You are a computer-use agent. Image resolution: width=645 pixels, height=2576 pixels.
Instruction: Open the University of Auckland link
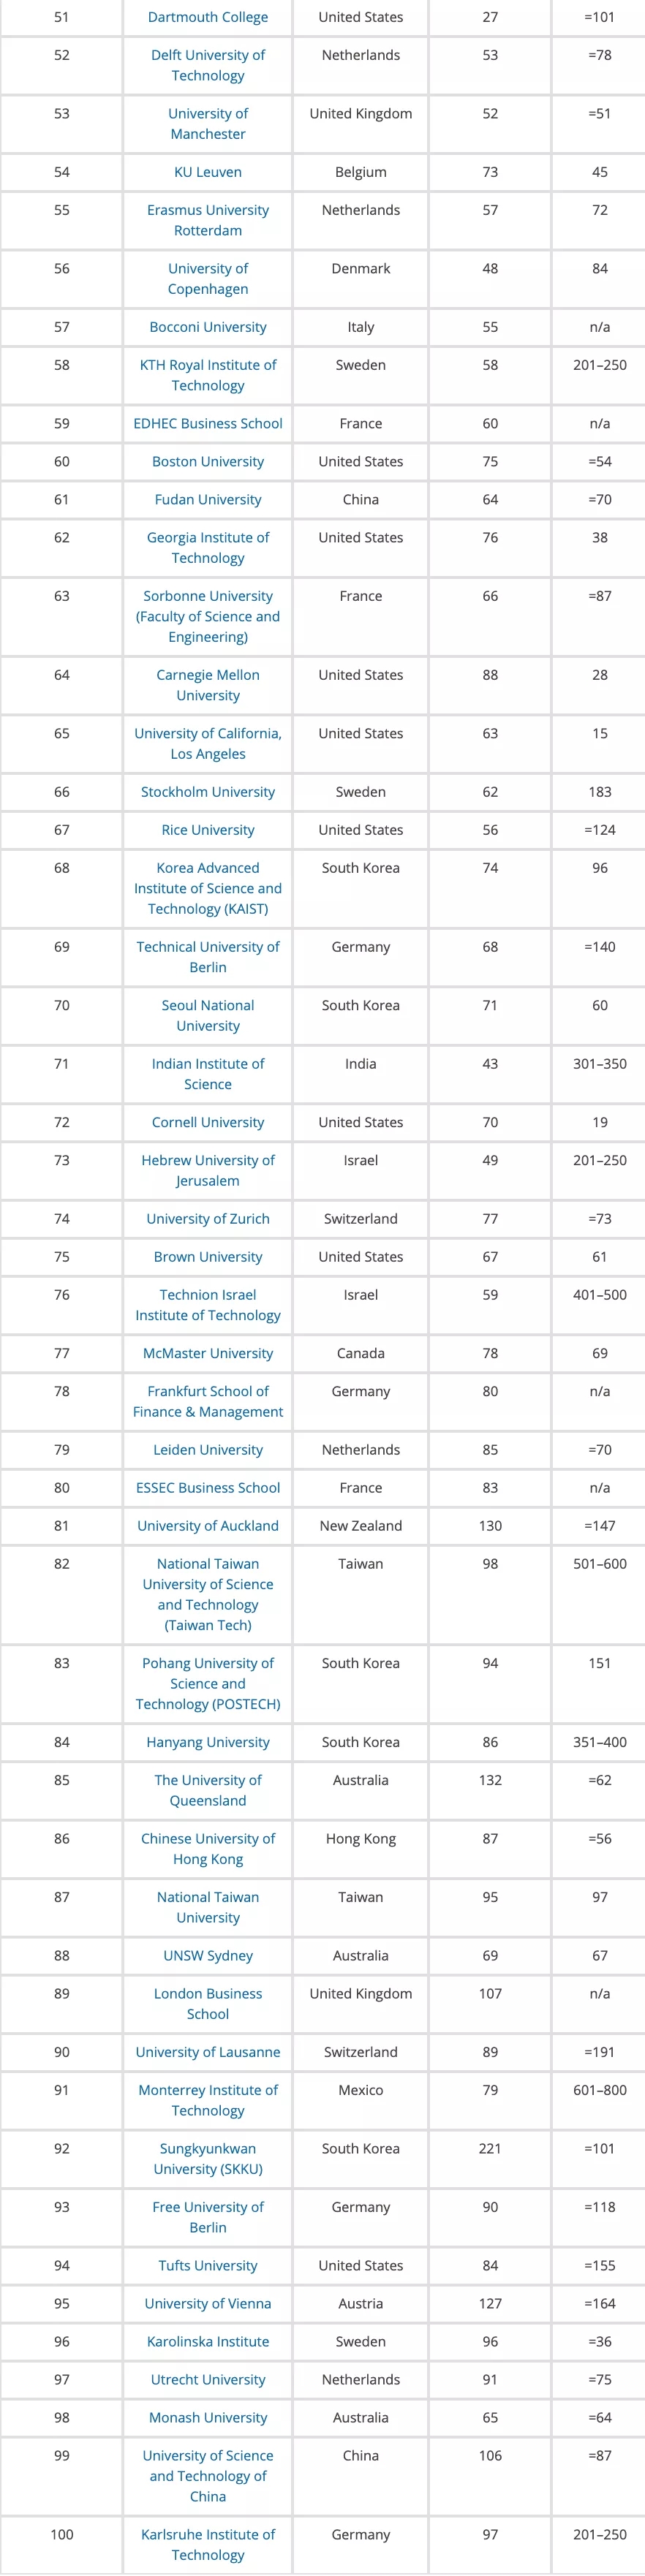(x=208, y=1525)
